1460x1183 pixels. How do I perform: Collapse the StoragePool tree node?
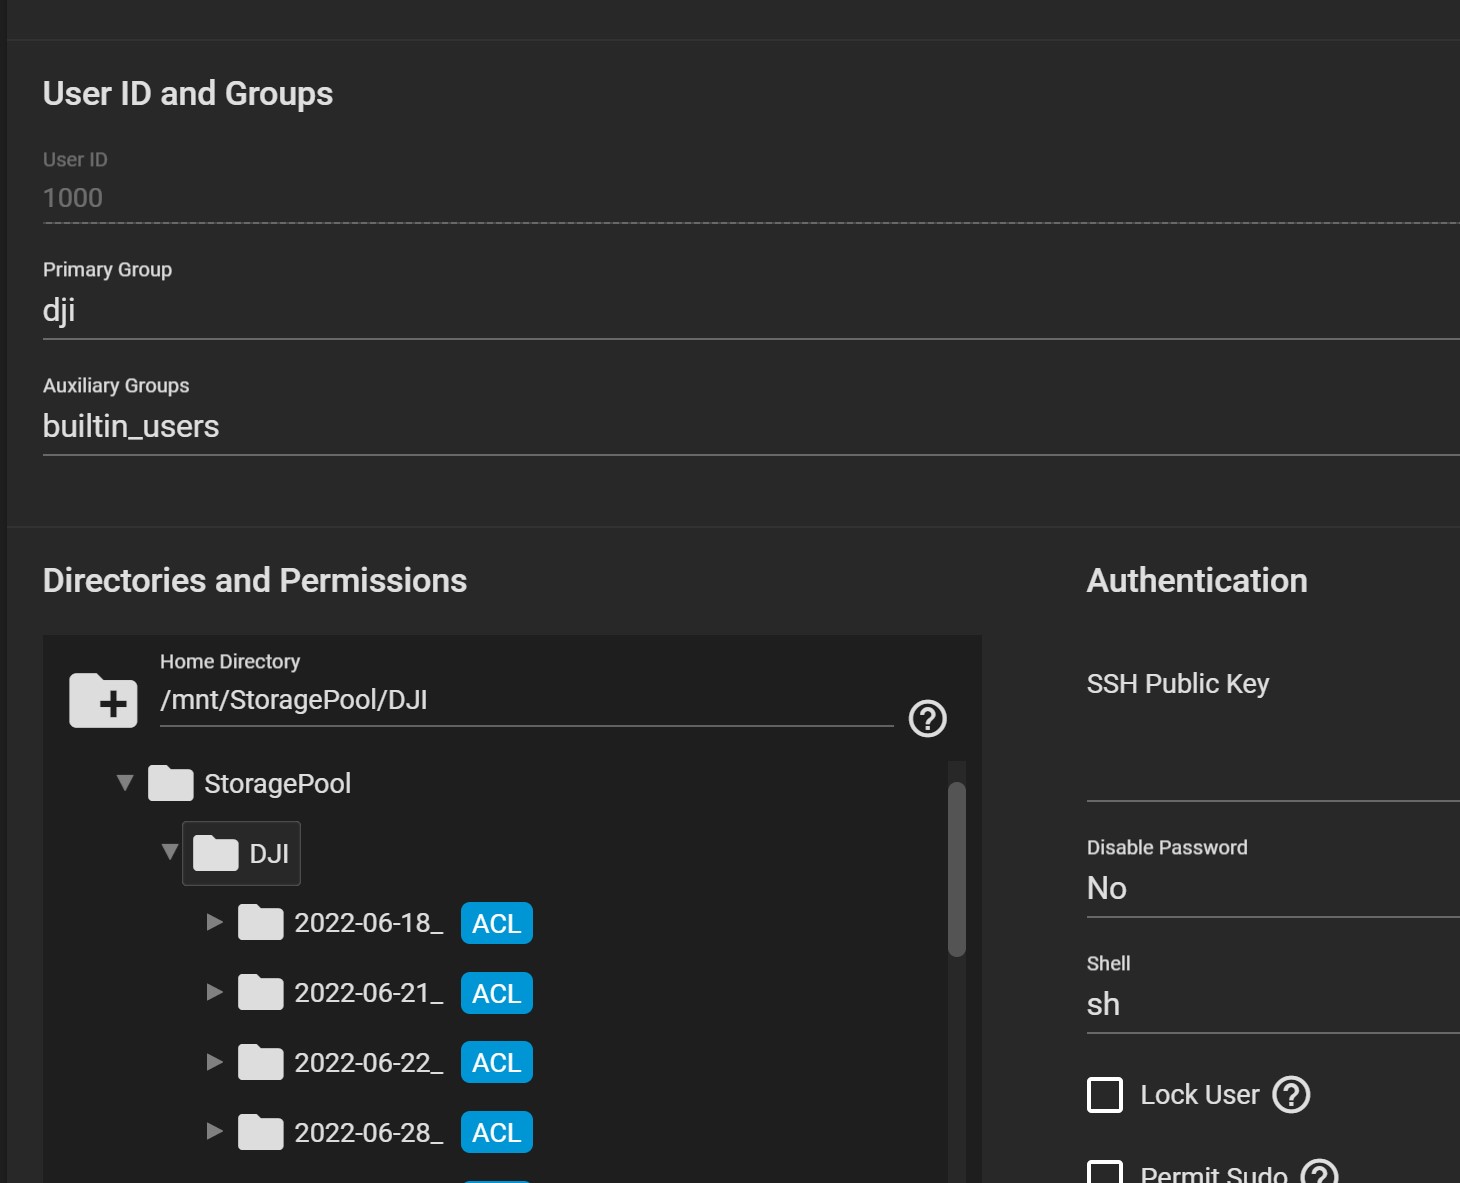click(x=125, y=782)
